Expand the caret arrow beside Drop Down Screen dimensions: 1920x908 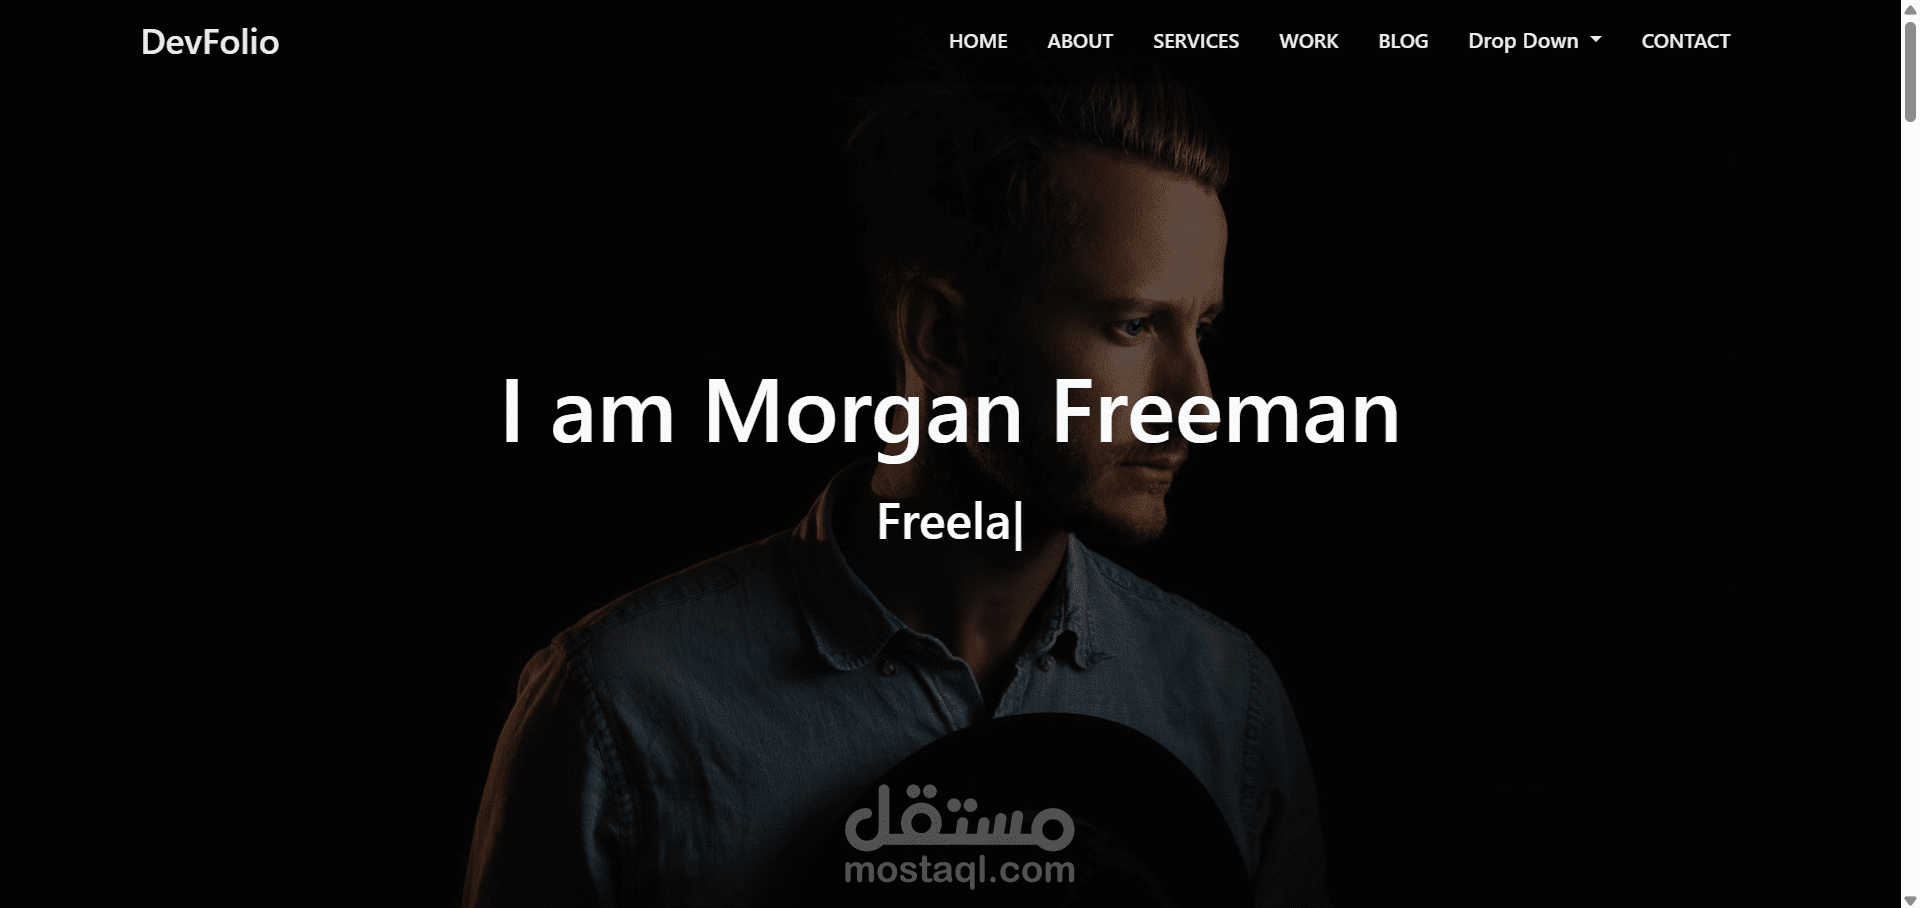(x=1596, y=40)
